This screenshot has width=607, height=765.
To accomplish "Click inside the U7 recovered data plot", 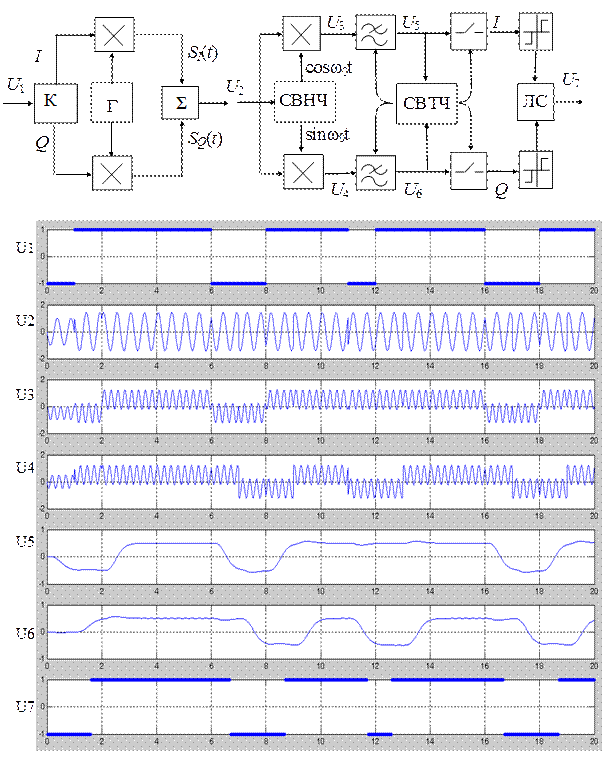I will (x=321, y=707).
